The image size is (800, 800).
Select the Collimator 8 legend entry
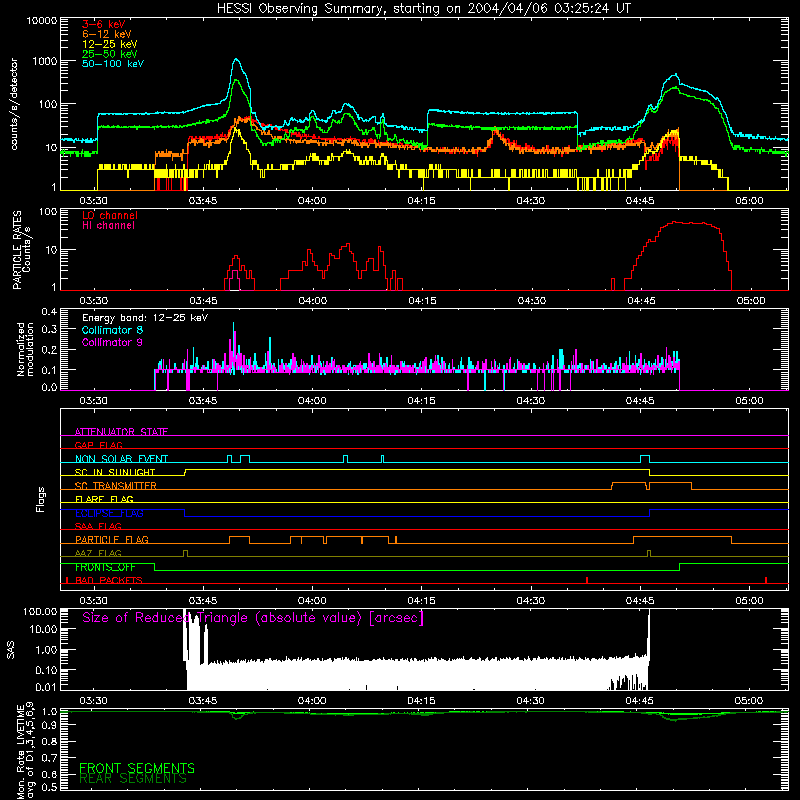112,330
